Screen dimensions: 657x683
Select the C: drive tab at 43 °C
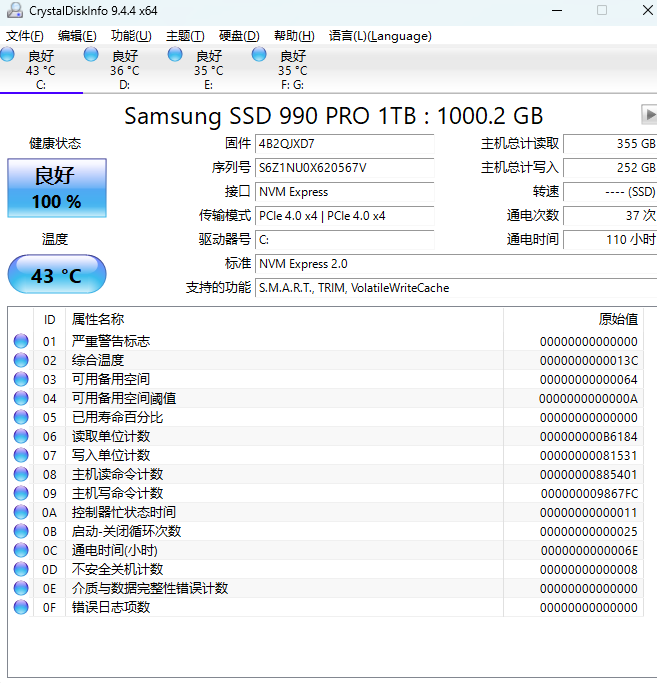41,70
